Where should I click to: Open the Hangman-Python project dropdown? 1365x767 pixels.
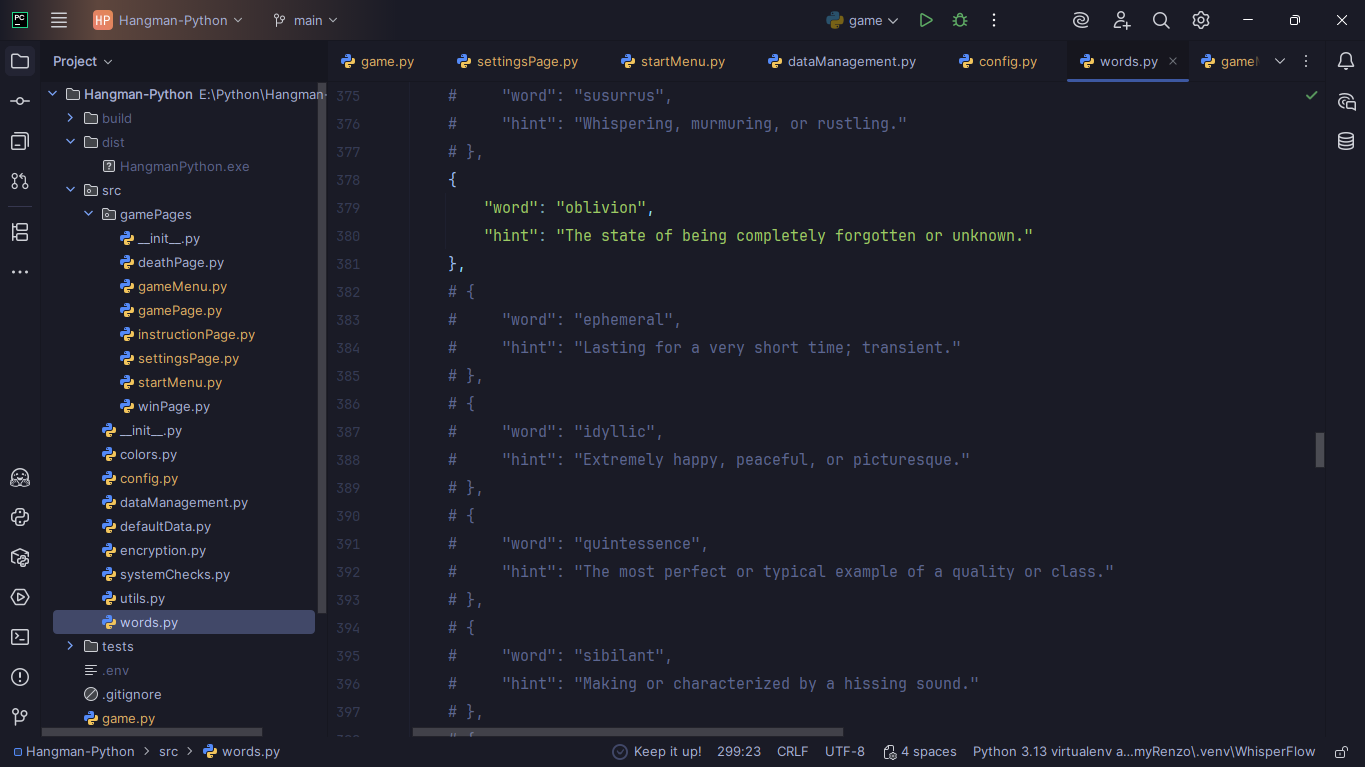(168, 20)
